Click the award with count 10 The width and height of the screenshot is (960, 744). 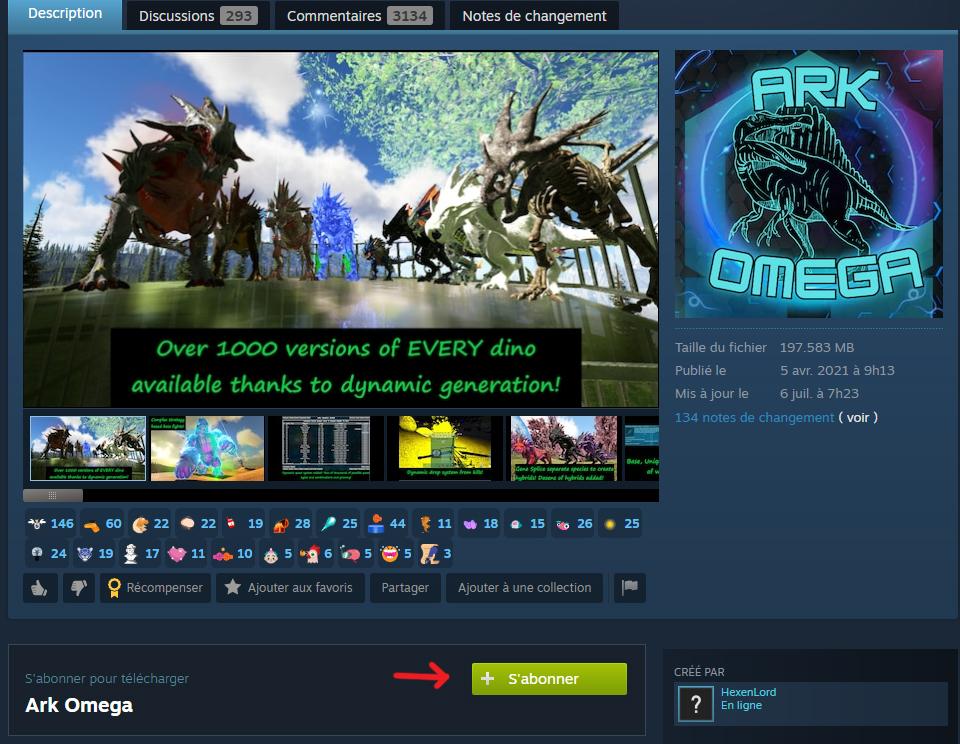(x=232, y=554)
